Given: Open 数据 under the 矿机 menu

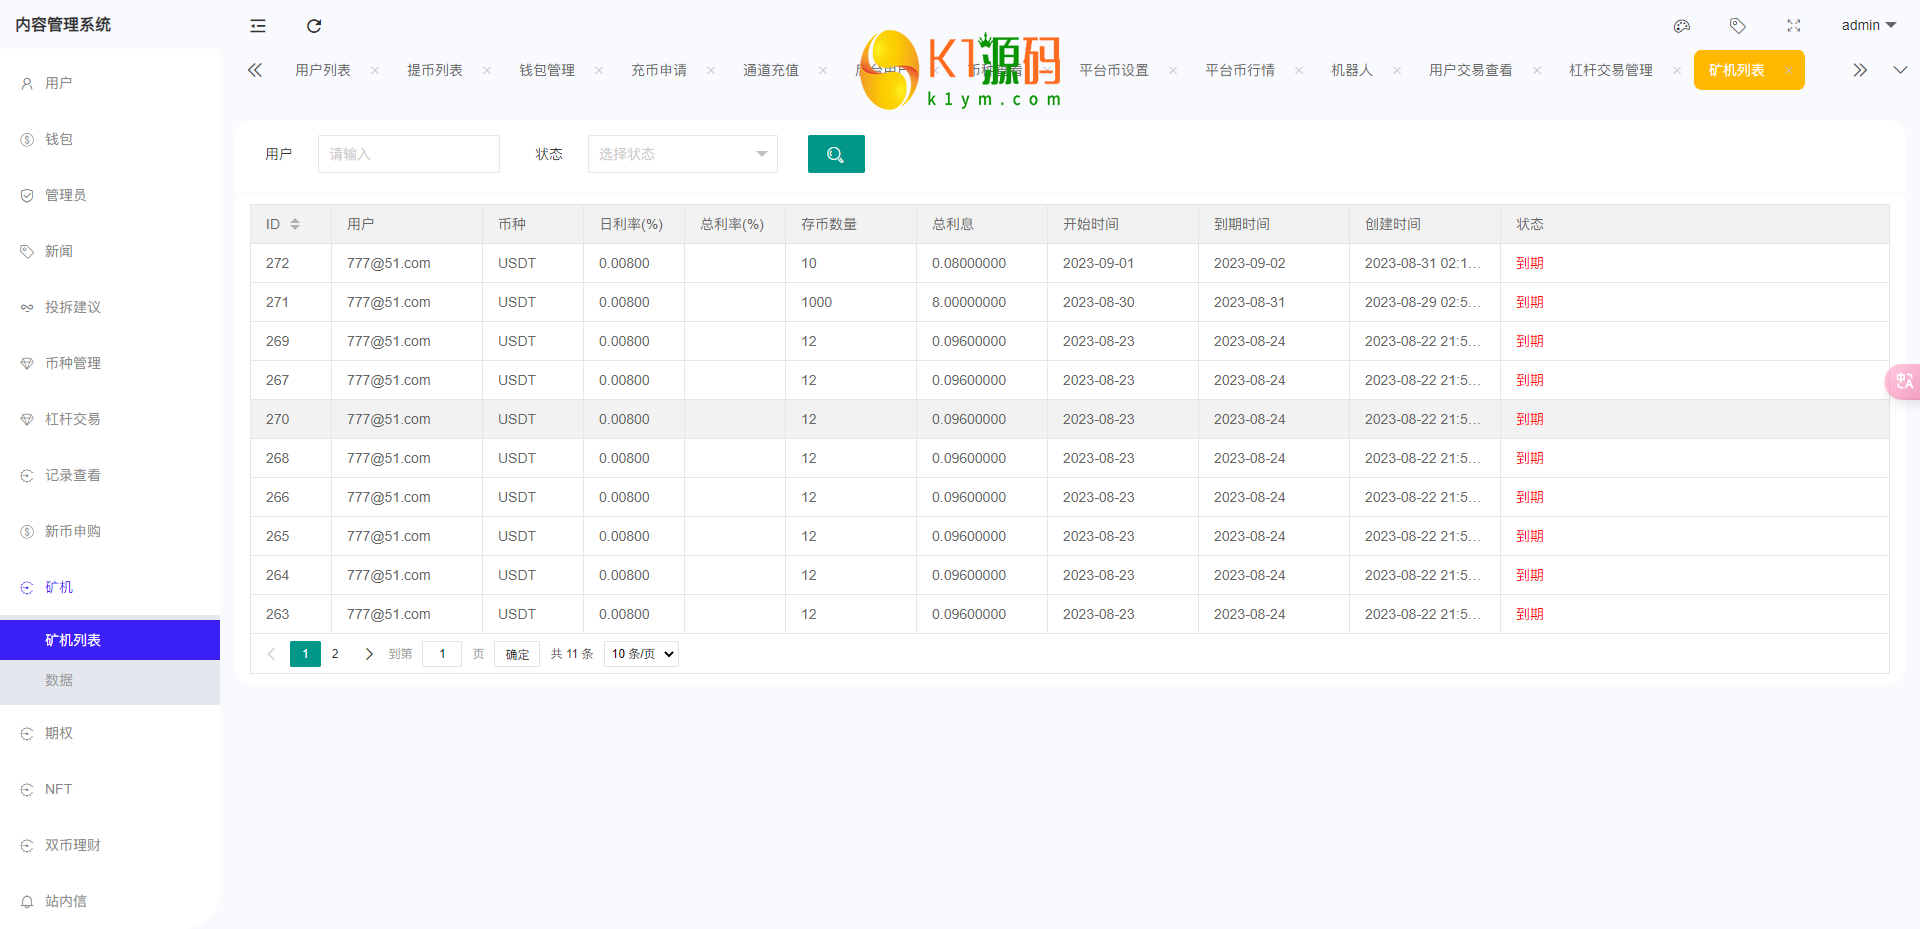Looking at the screenshot, I should [x=59, y=680].
